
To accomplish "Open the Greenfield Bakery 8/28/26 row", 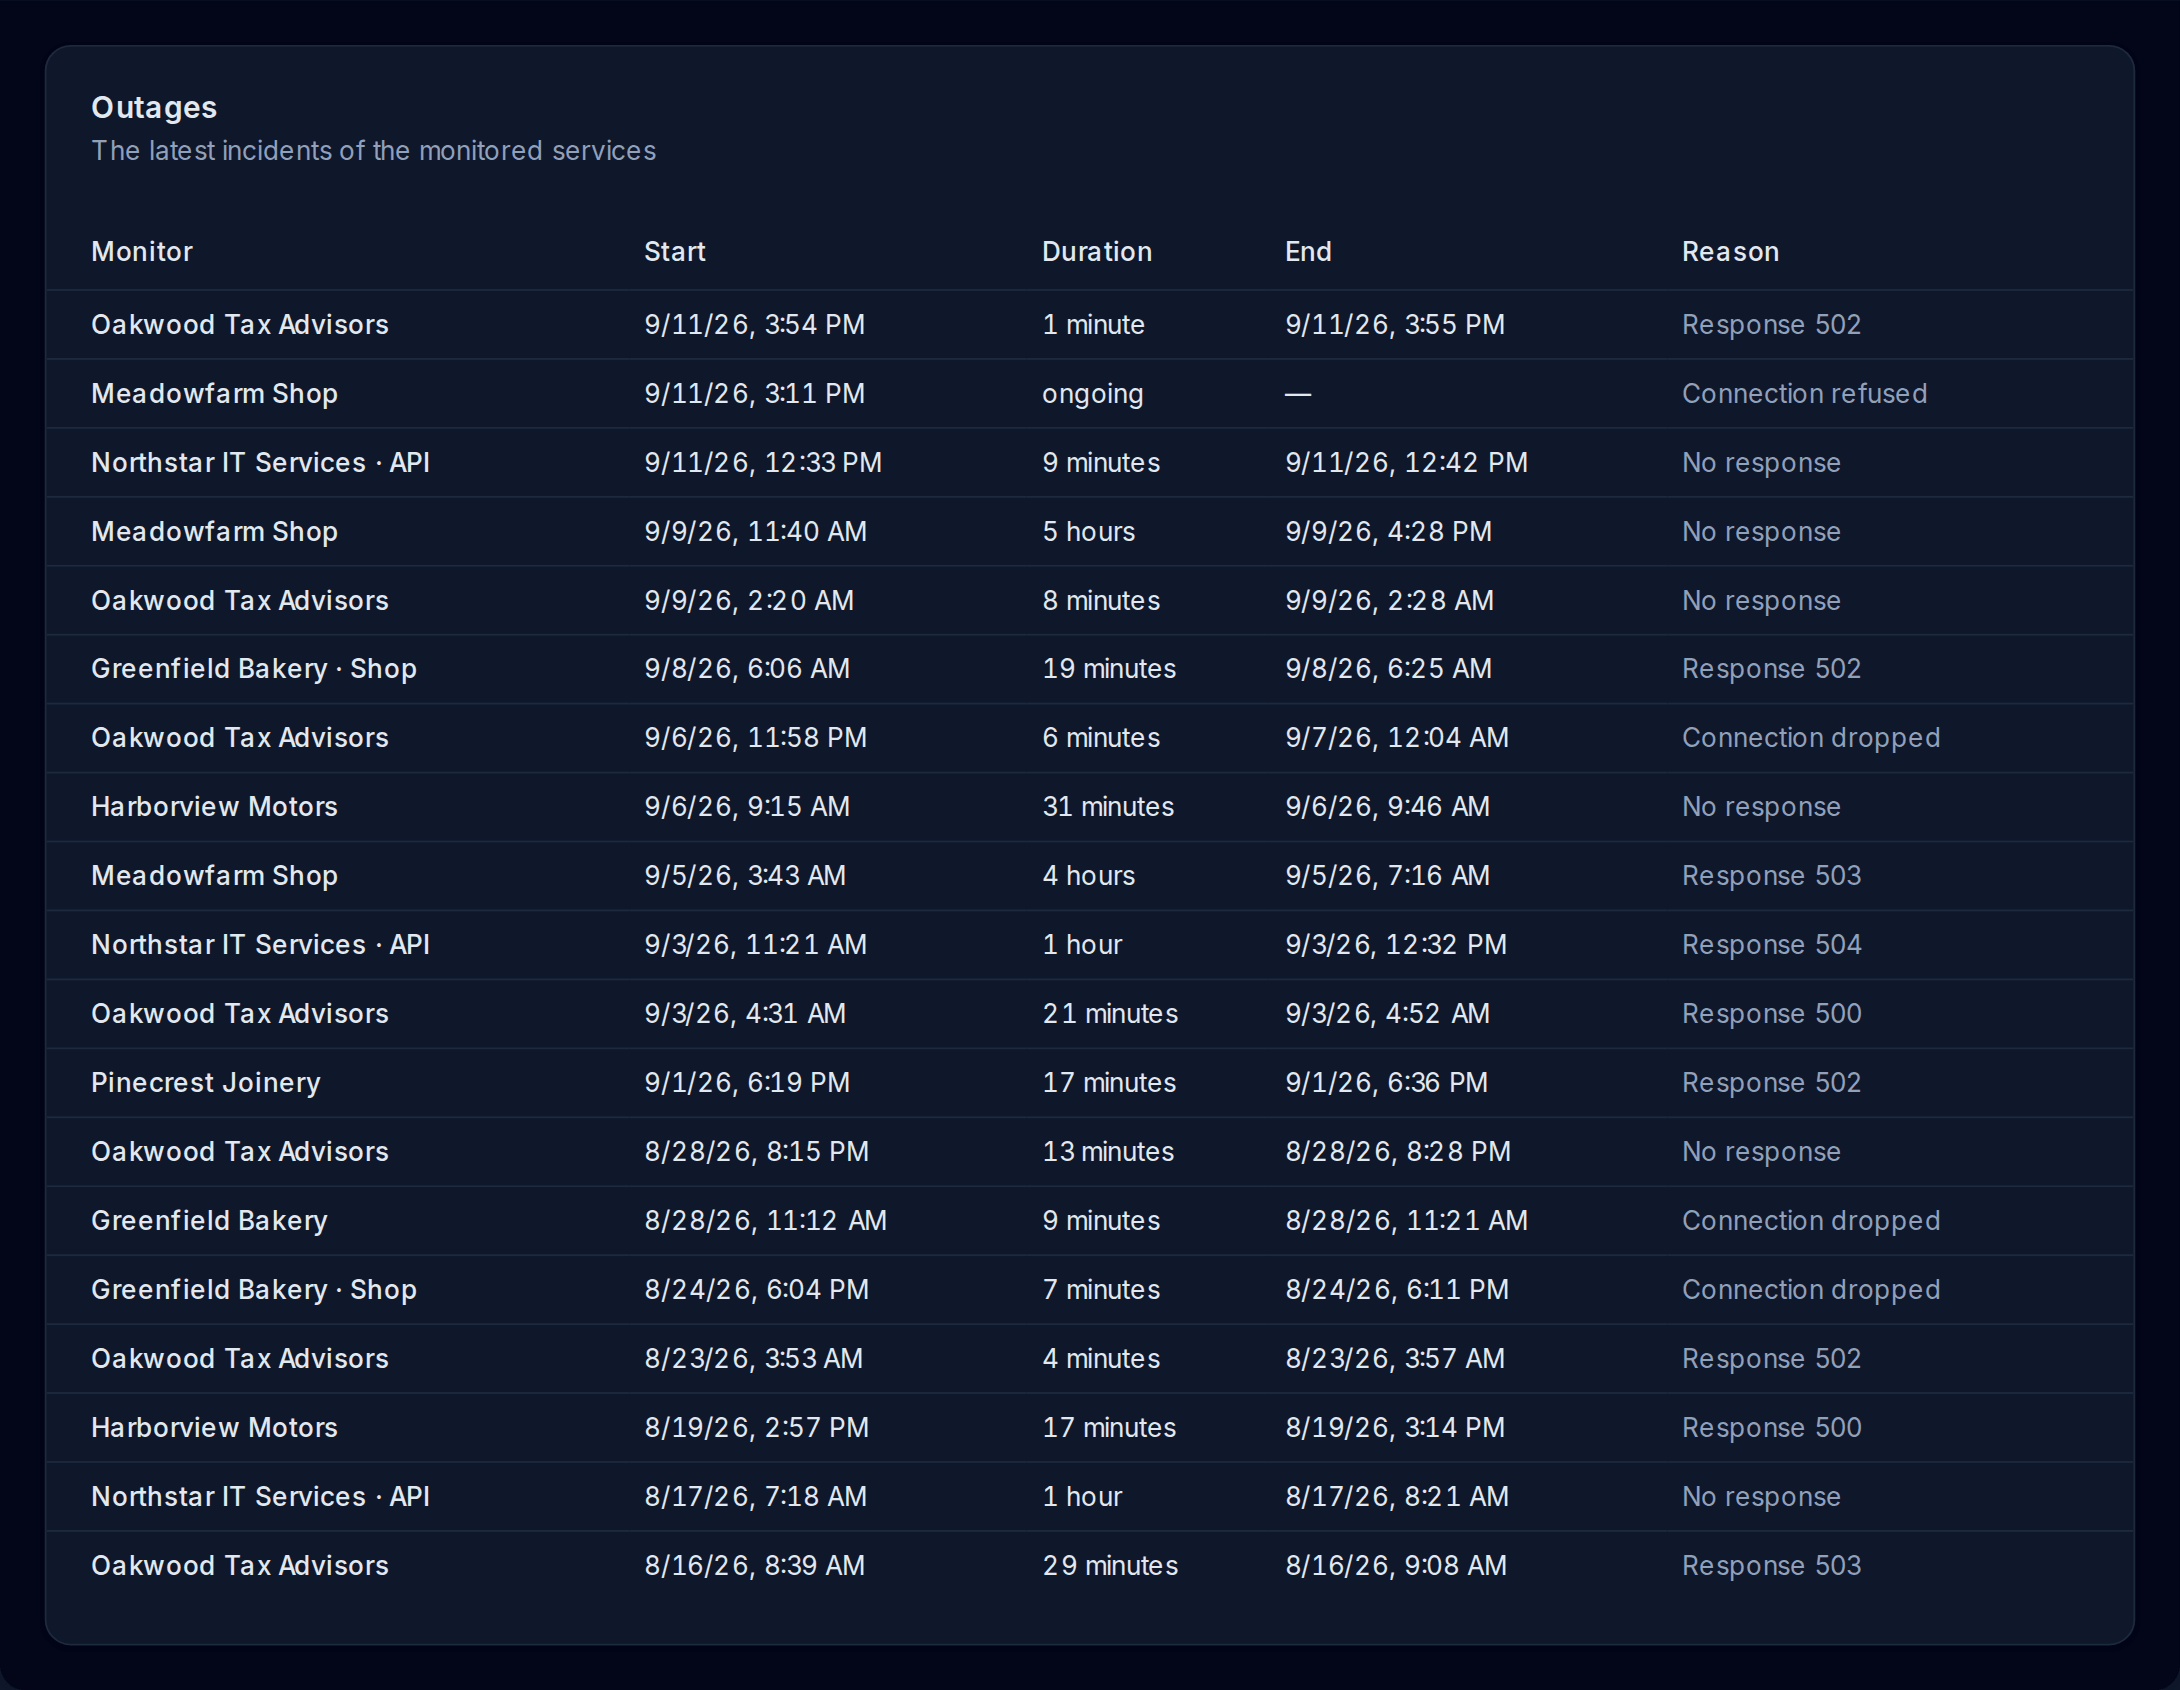I will 1090,1221.
